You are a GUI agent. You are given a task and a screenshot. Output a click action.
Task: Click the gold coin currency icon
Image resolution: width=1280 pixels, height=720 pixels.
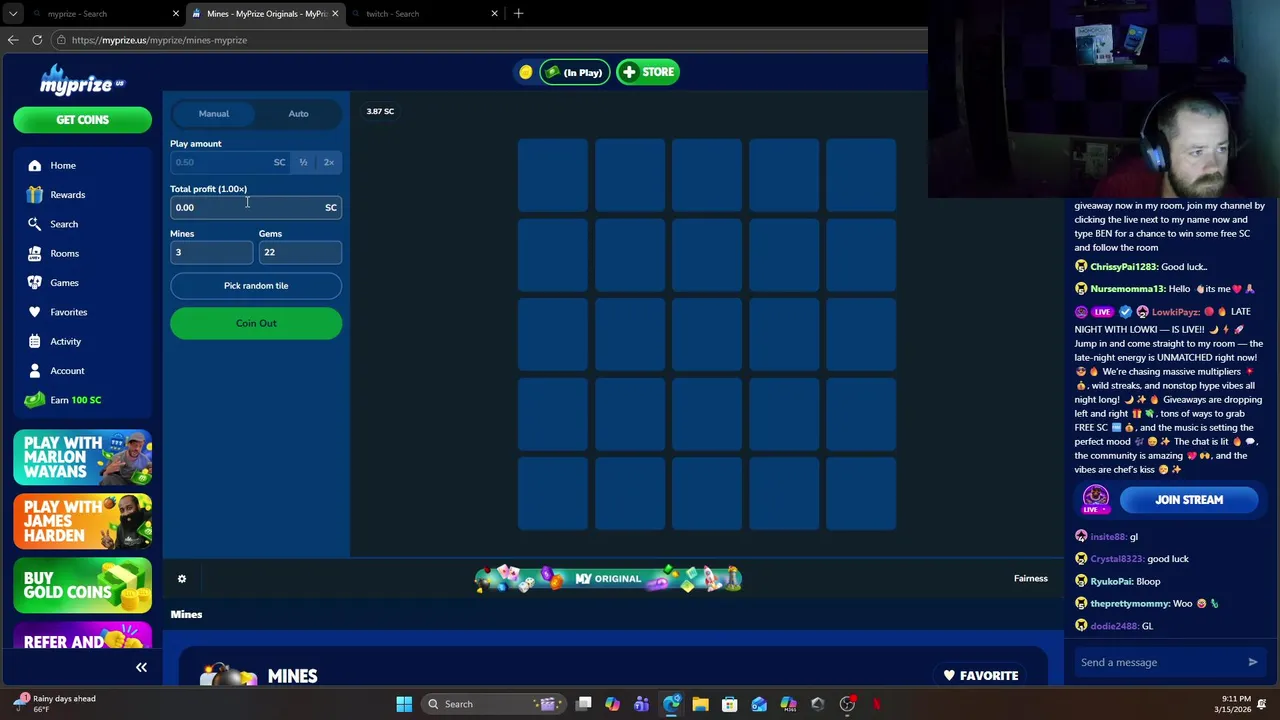[525, 72]
